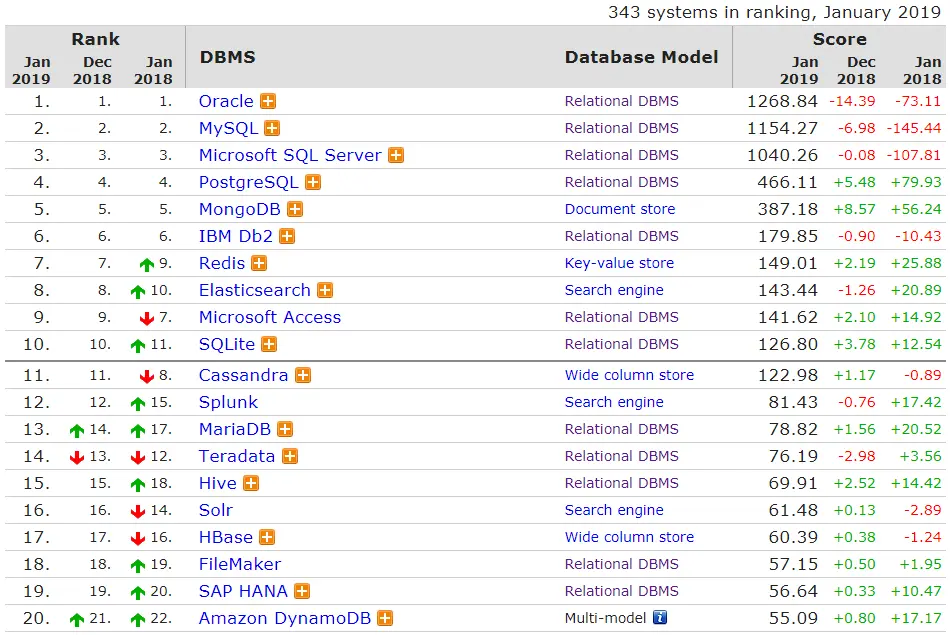Click the plus icon next to MongoDB

click(x=294, y=210)
